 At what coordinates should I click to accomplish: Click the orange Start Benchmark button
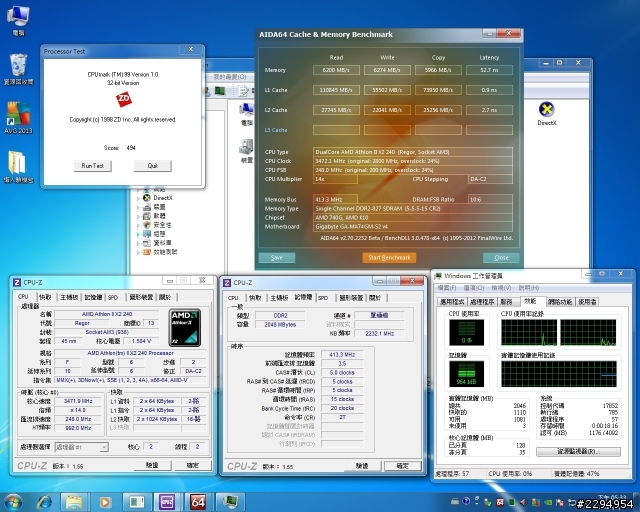coord(389,258)
